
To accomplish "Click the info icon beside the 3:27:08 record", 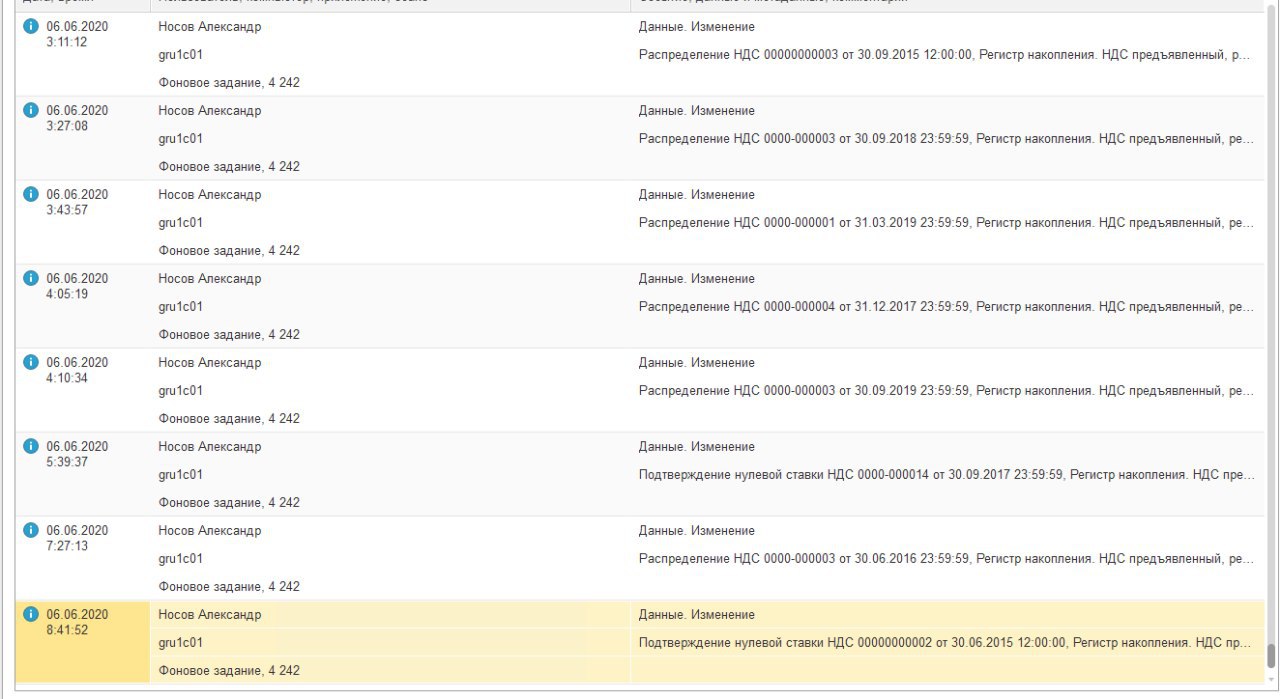I will pos(30,111).
